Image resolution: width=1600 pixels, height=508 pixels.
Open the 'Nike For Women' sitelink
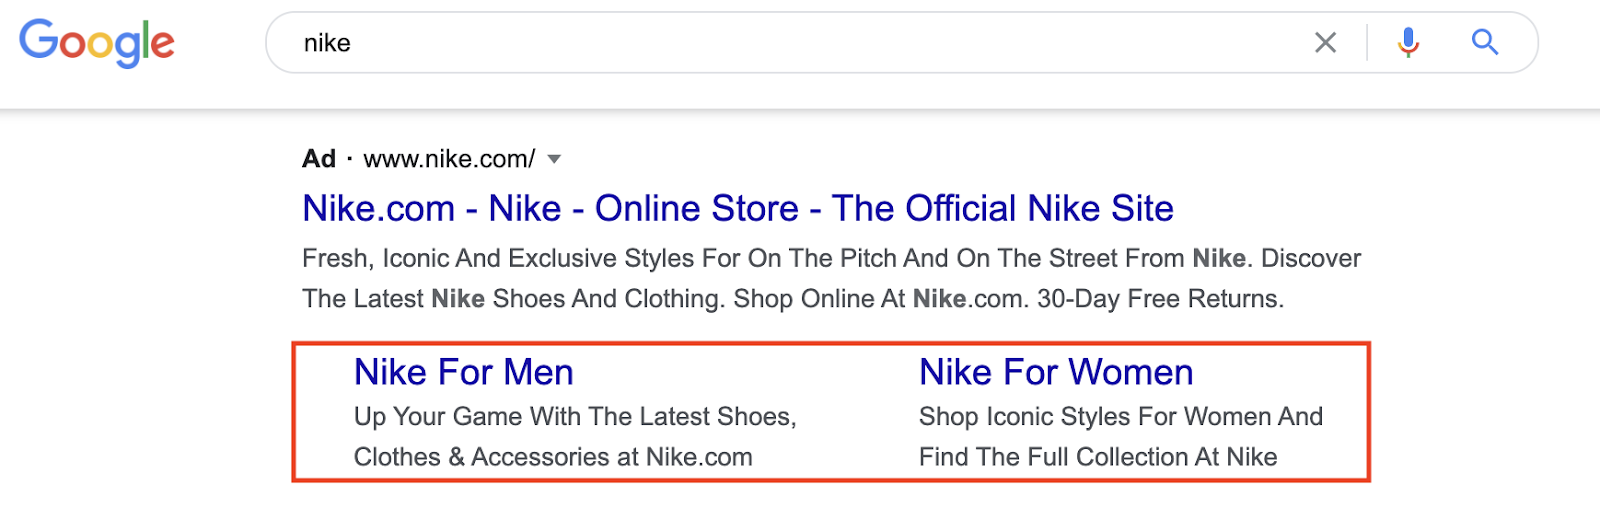1055,372
